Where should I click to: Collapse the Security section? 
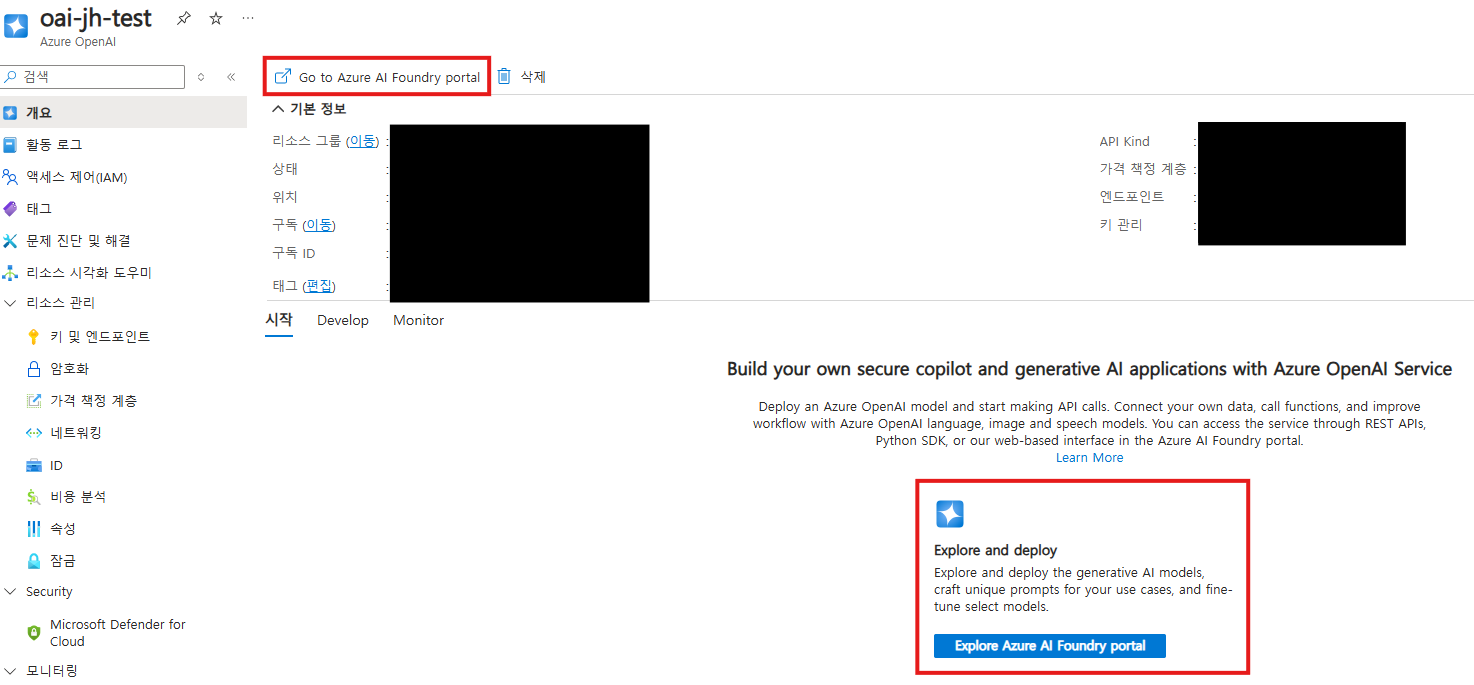[10, 592]
